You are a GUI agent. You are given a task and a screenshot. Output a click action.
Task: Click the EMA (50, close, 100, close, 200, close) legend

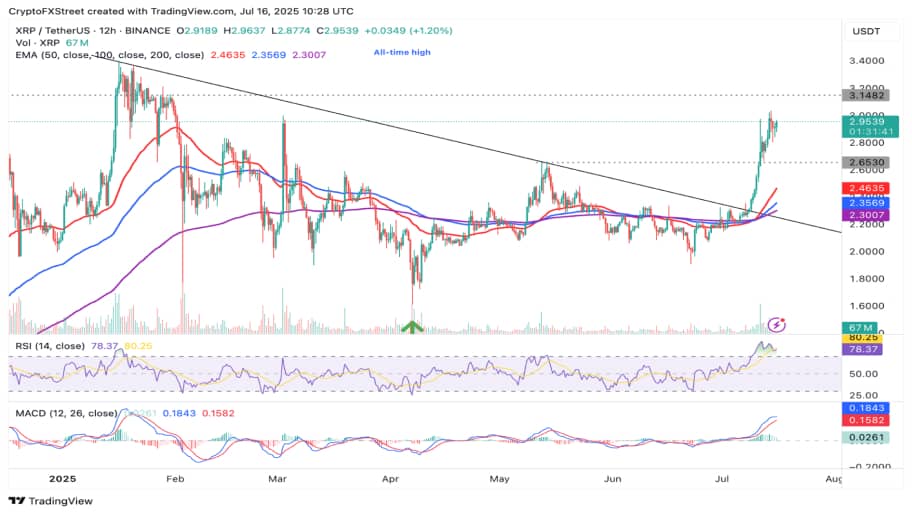[109, 55]
